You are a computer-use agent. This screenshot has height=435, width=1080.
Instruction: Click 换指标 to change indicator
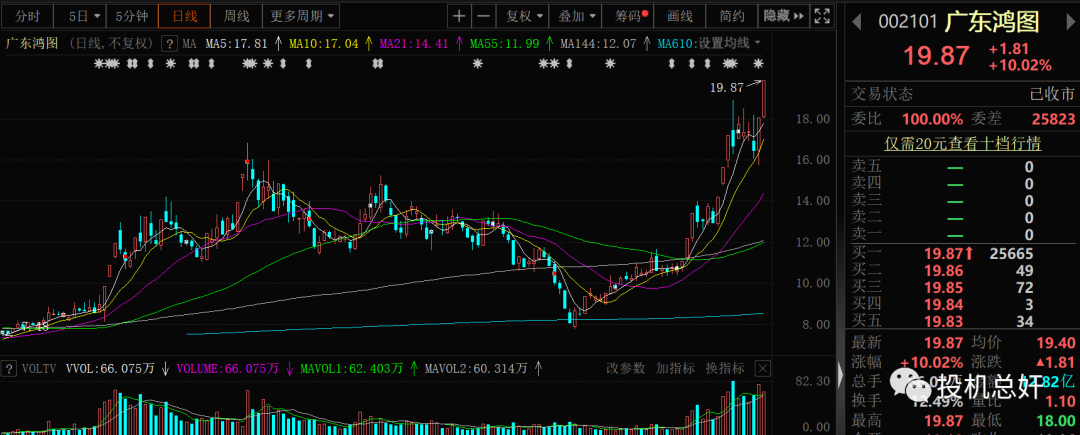point(725,369)
